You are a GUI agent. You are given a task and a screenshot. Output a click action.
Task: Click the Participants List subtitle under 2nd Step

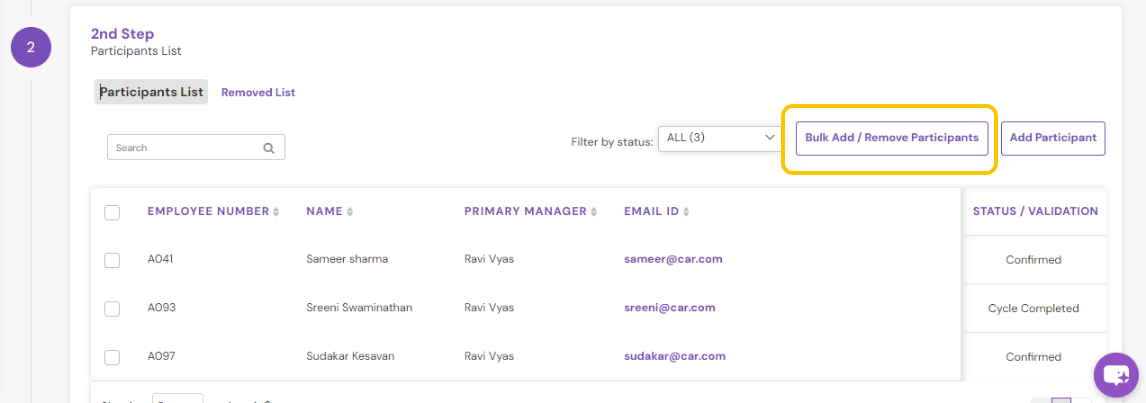coord(136,51)
